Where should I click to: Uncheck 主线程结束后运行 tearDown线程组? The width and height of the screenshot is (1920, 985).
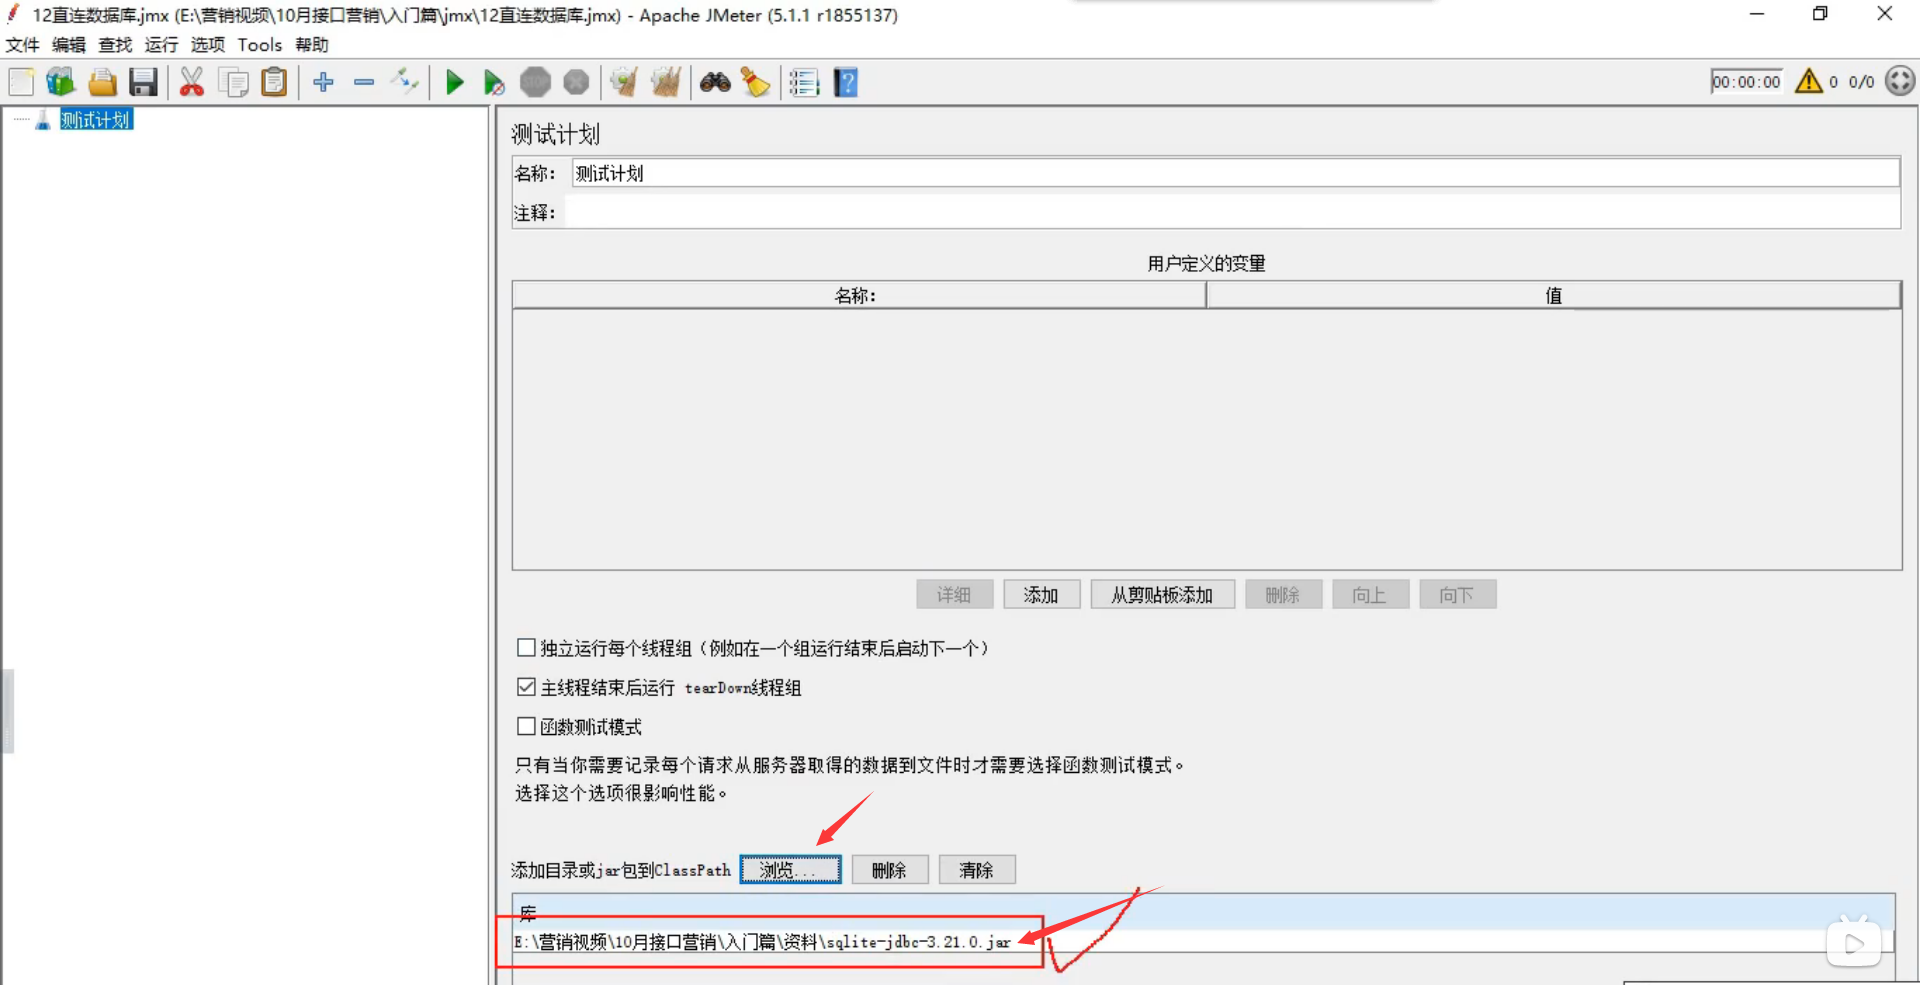(x=526, y=687)
